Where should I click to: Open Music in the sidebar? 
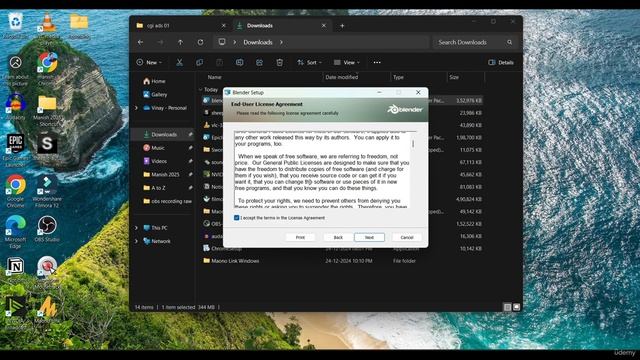154,148
